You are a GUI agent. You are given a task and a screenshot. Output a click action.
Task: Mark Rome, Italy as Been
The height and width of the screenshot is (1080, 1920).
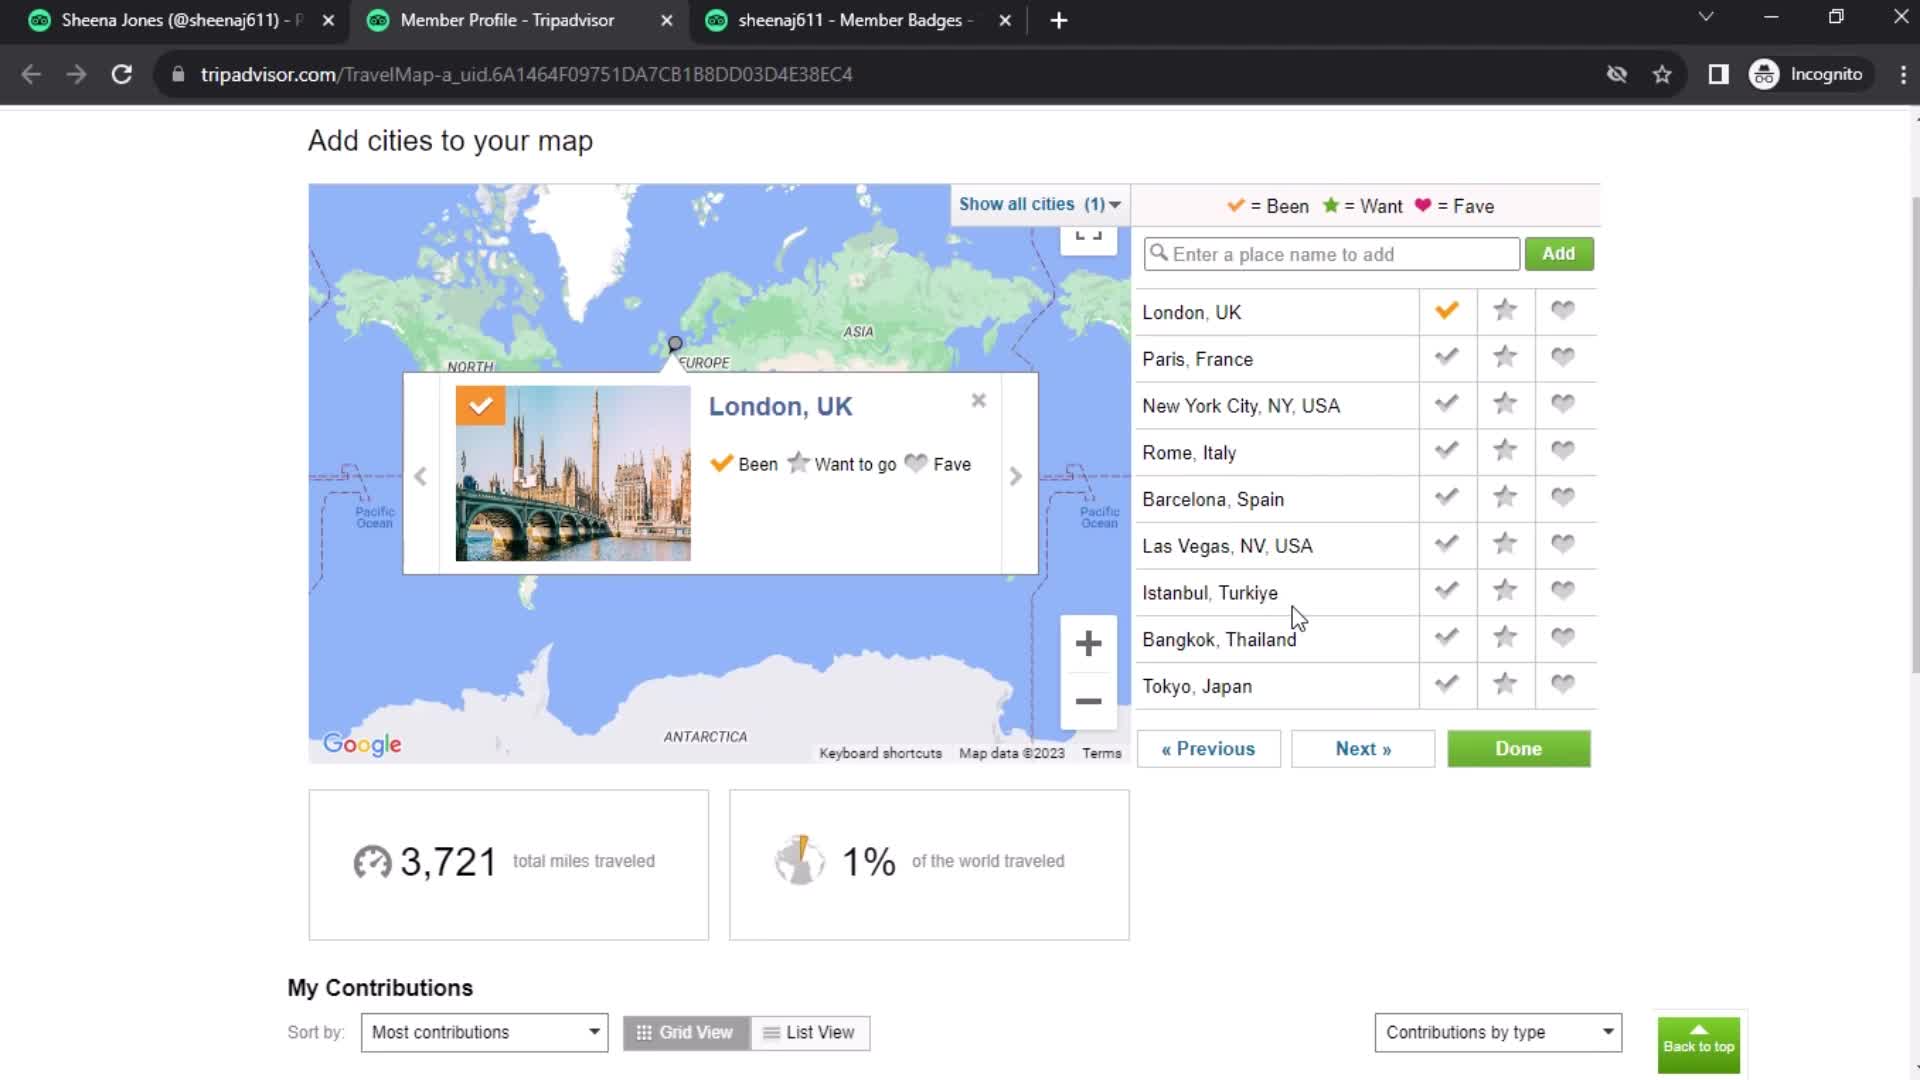[1446, 451]
